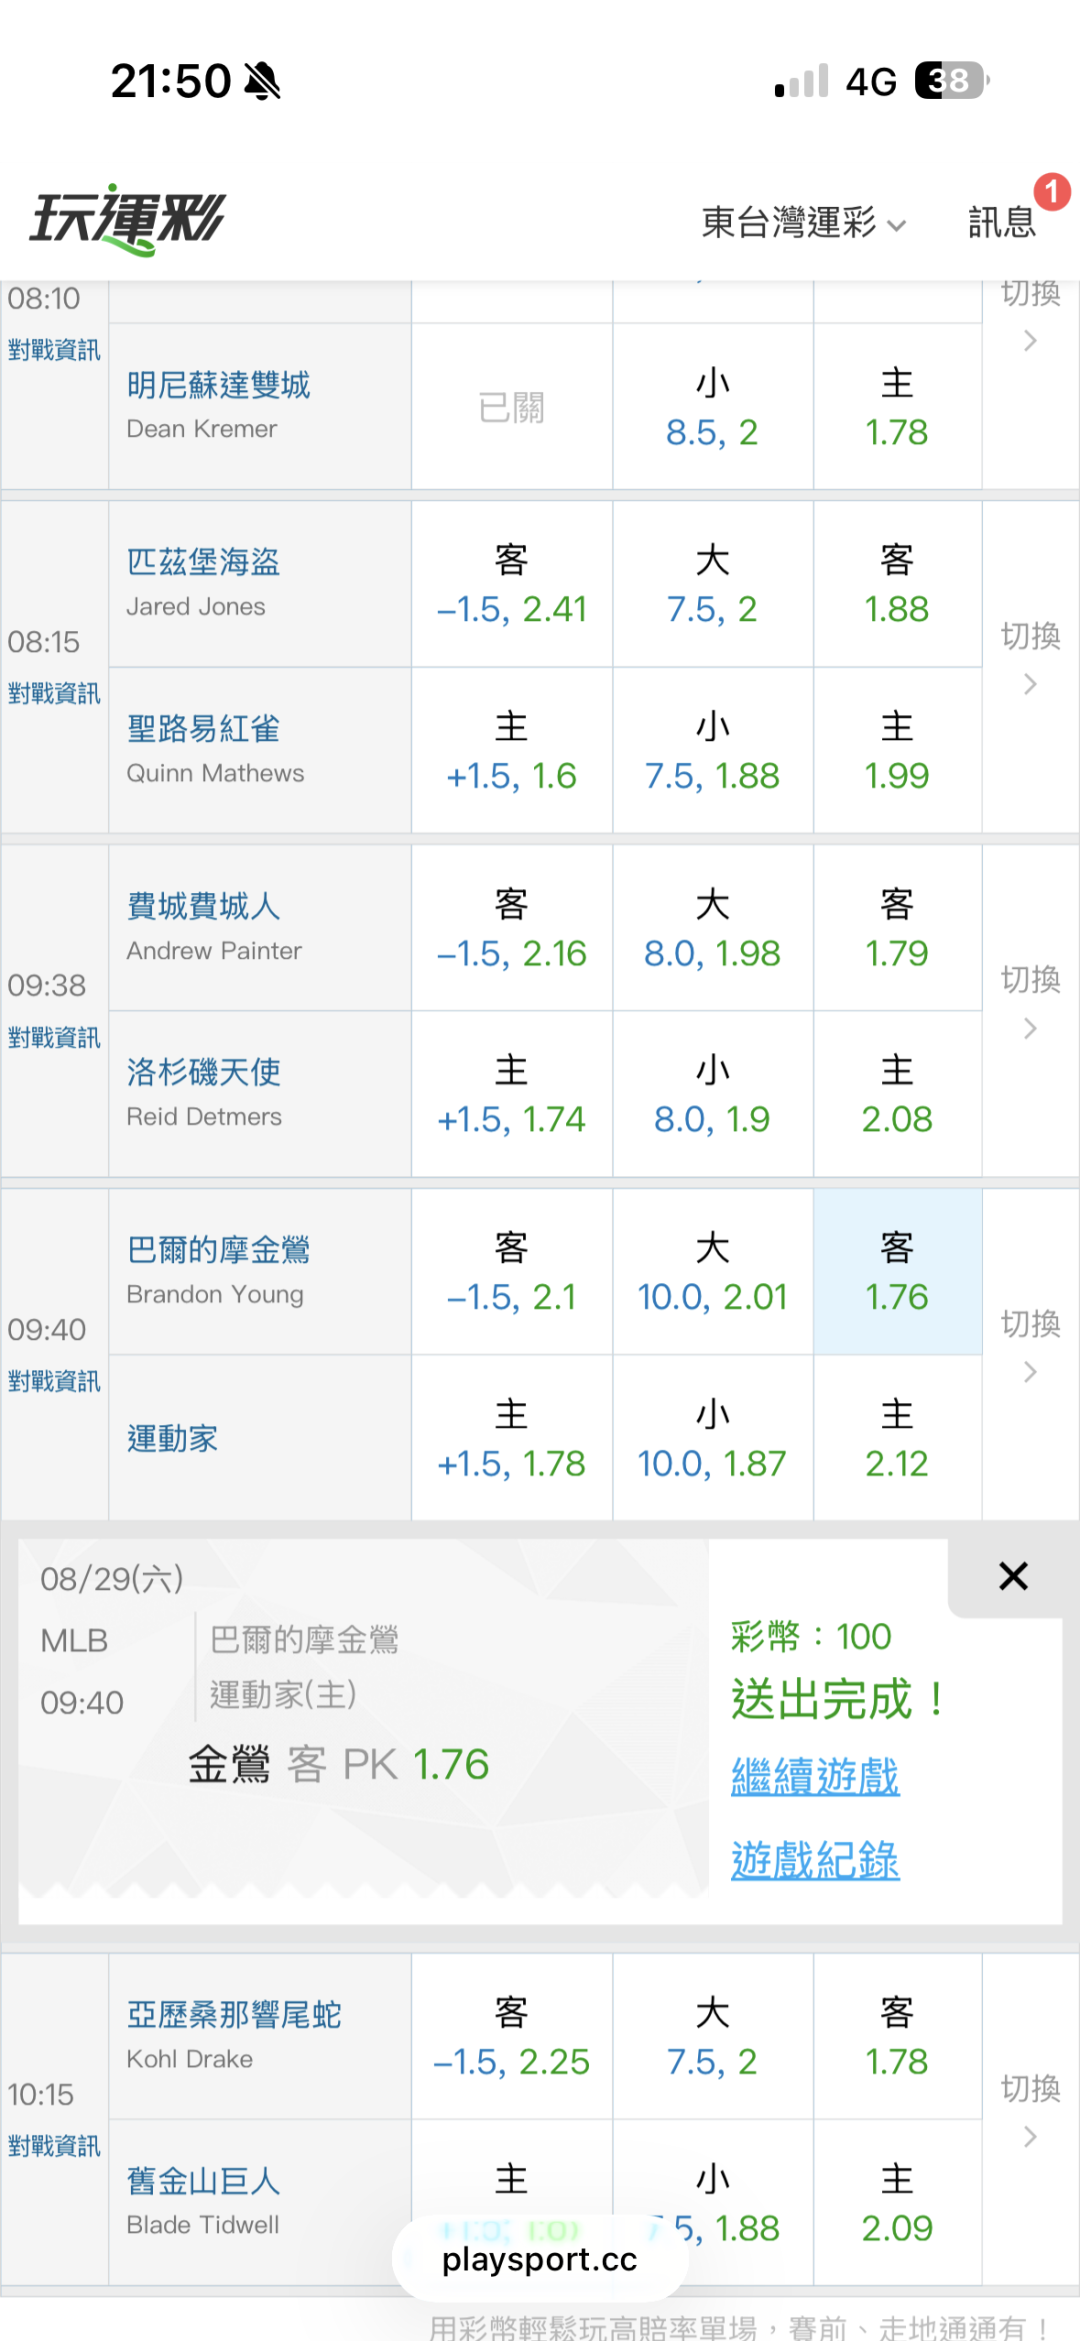Select 主 2.12 for 運動家 moneyline
The width and height of the screenshot is (1080, 2341).
(x=897, y=1438)
